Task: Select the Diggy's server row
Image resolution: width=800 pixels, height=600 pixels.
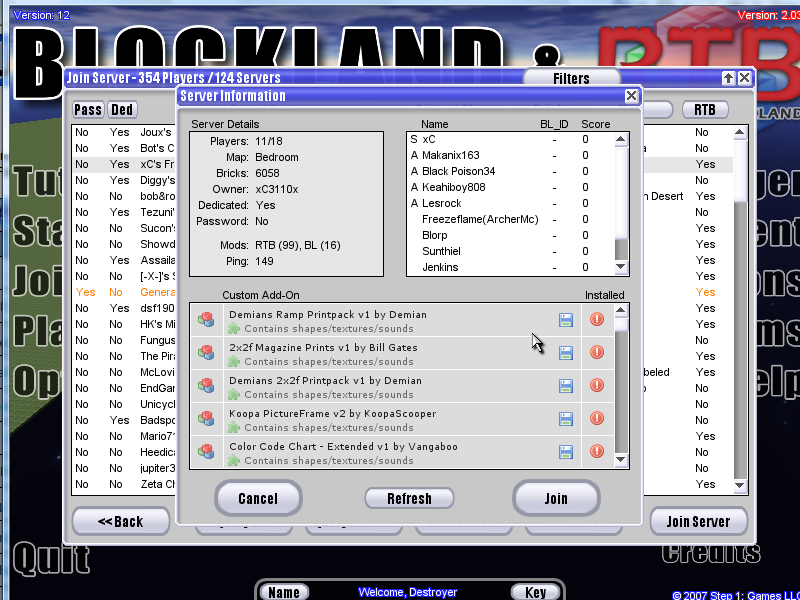Action: [x=125, y=180]
